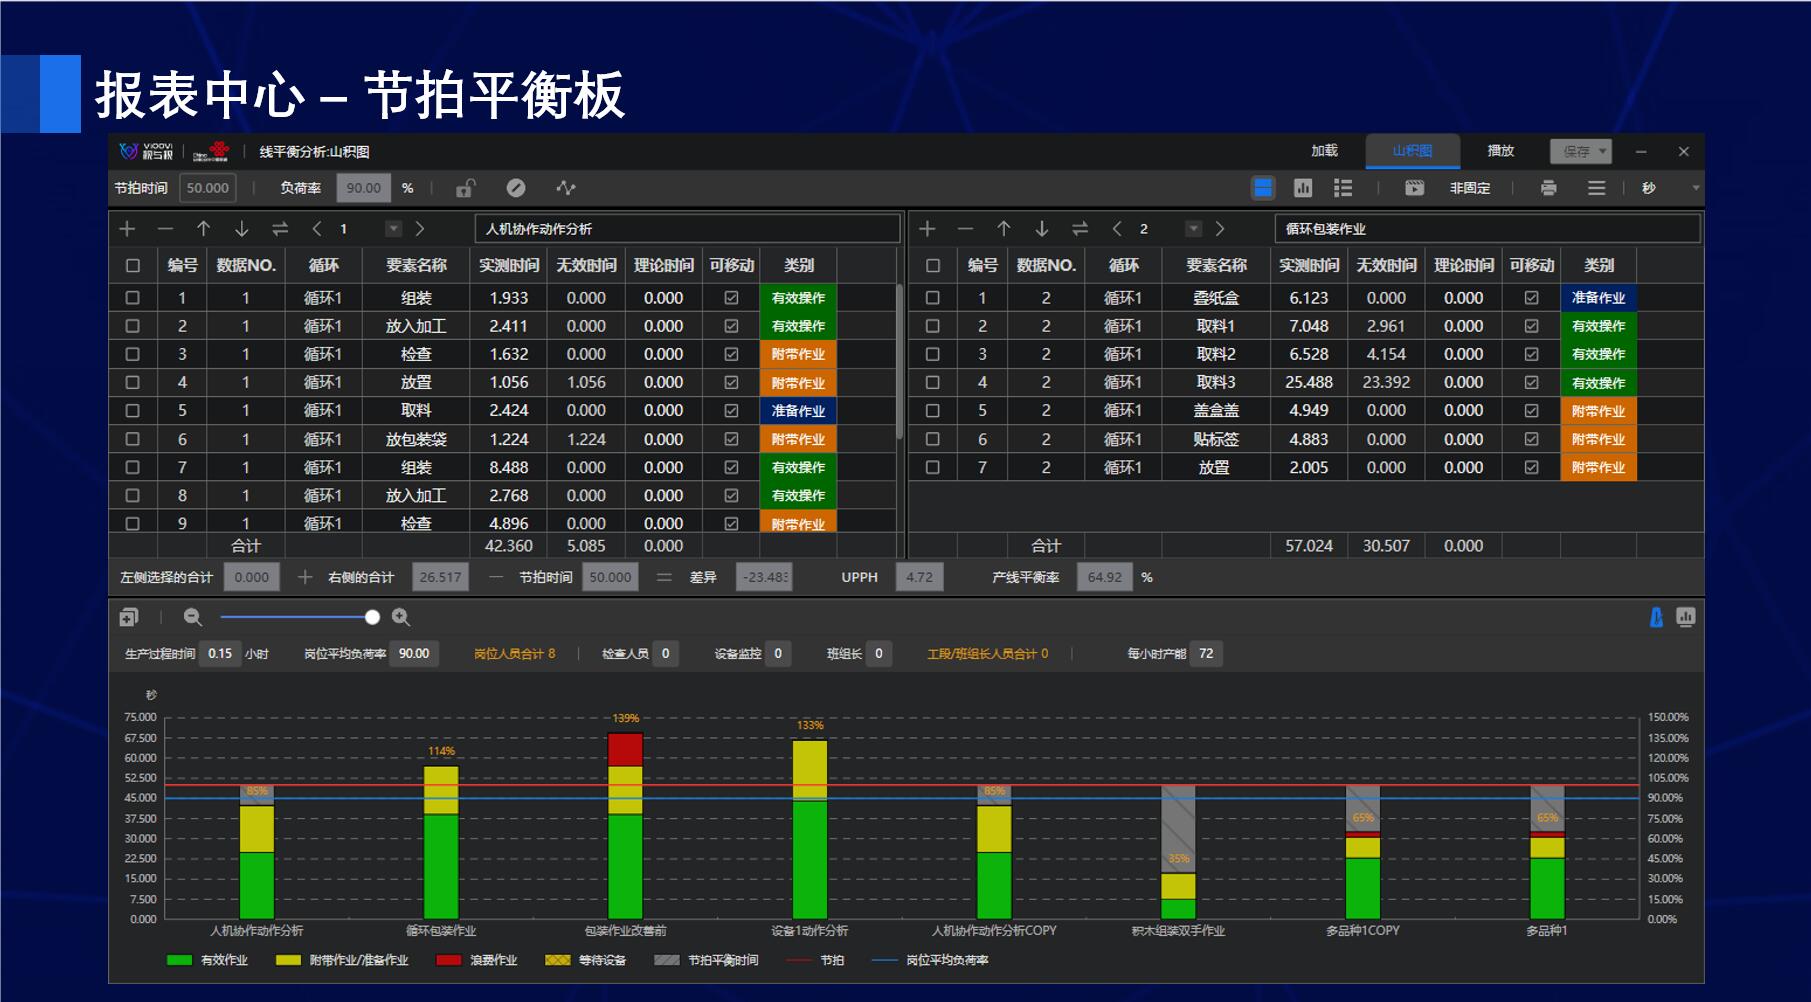This screenshot has height=1002, width=1811.
Task: Move left table row down with arrow
Action: pos(242,229)
